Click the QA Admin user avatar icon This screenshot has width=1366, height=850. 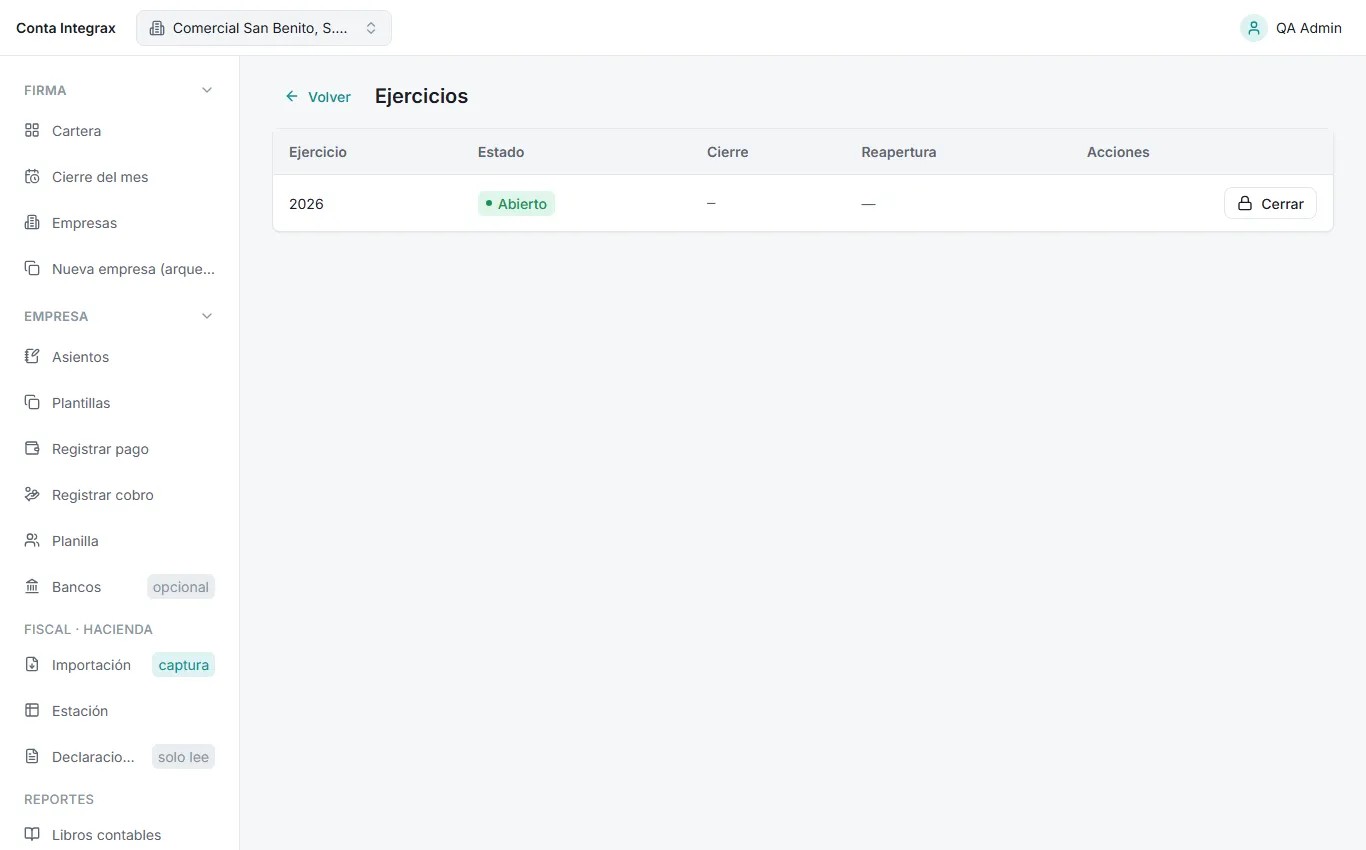click(x=1254, y=28)
